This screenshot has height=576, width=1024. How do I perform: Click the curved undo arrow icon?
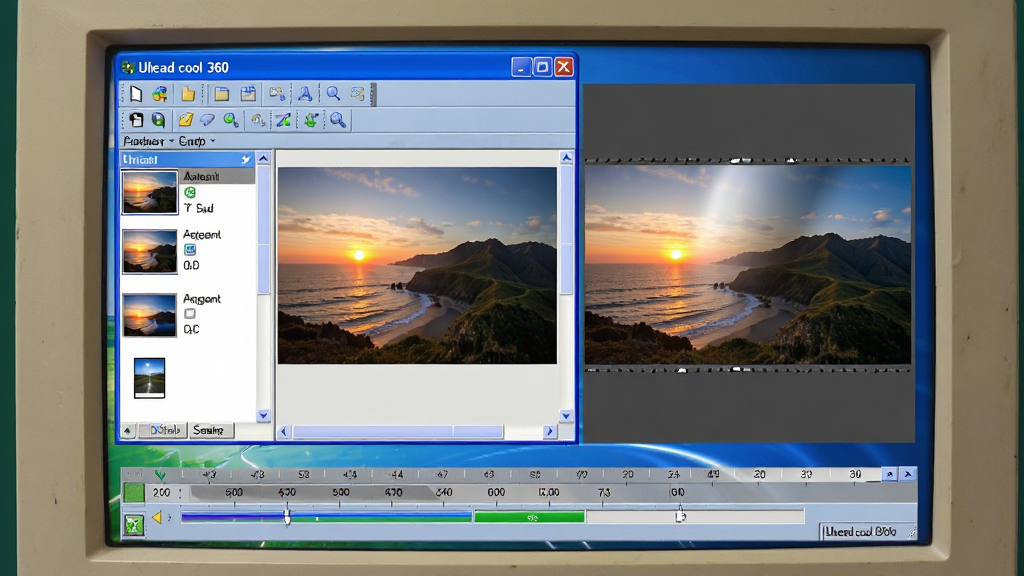coord(259,120)
